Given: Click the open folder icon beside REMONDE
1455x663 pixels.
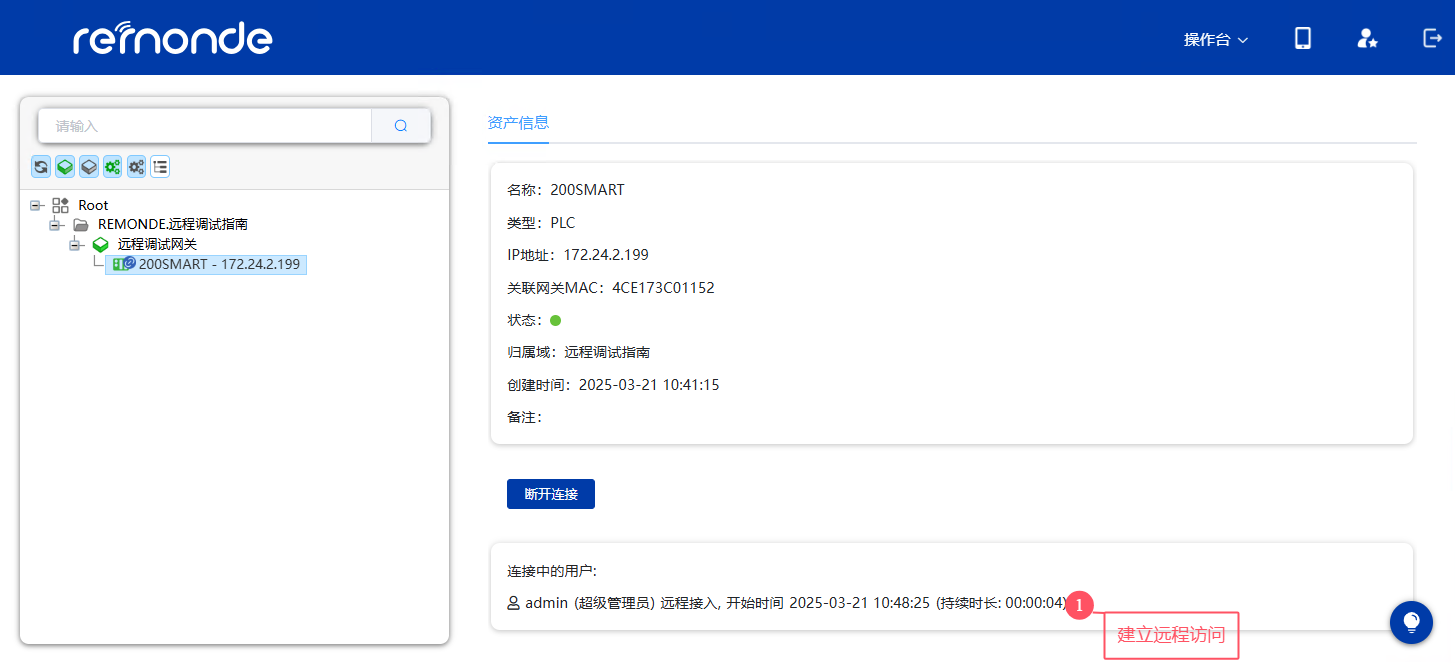Looking at the screenshot, I should pos(81,224).
